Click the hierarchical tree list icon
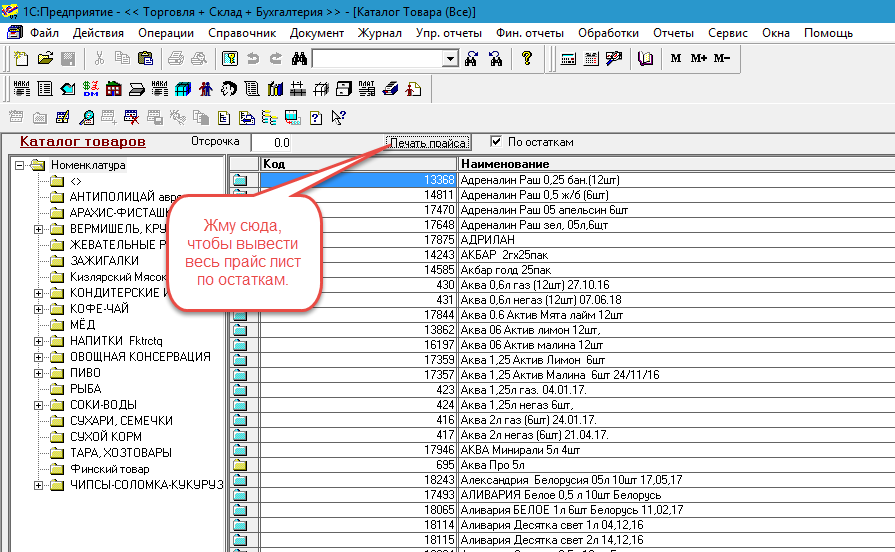The image size is (895, 552). point(269,118)
